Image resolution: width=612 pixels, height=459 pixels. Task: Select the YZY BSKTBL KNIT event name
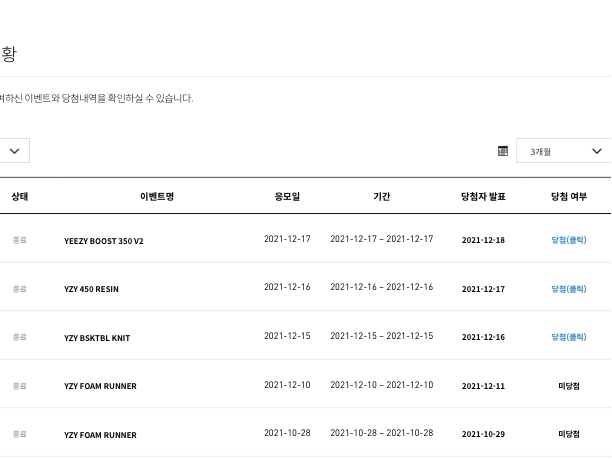(97, 338)
